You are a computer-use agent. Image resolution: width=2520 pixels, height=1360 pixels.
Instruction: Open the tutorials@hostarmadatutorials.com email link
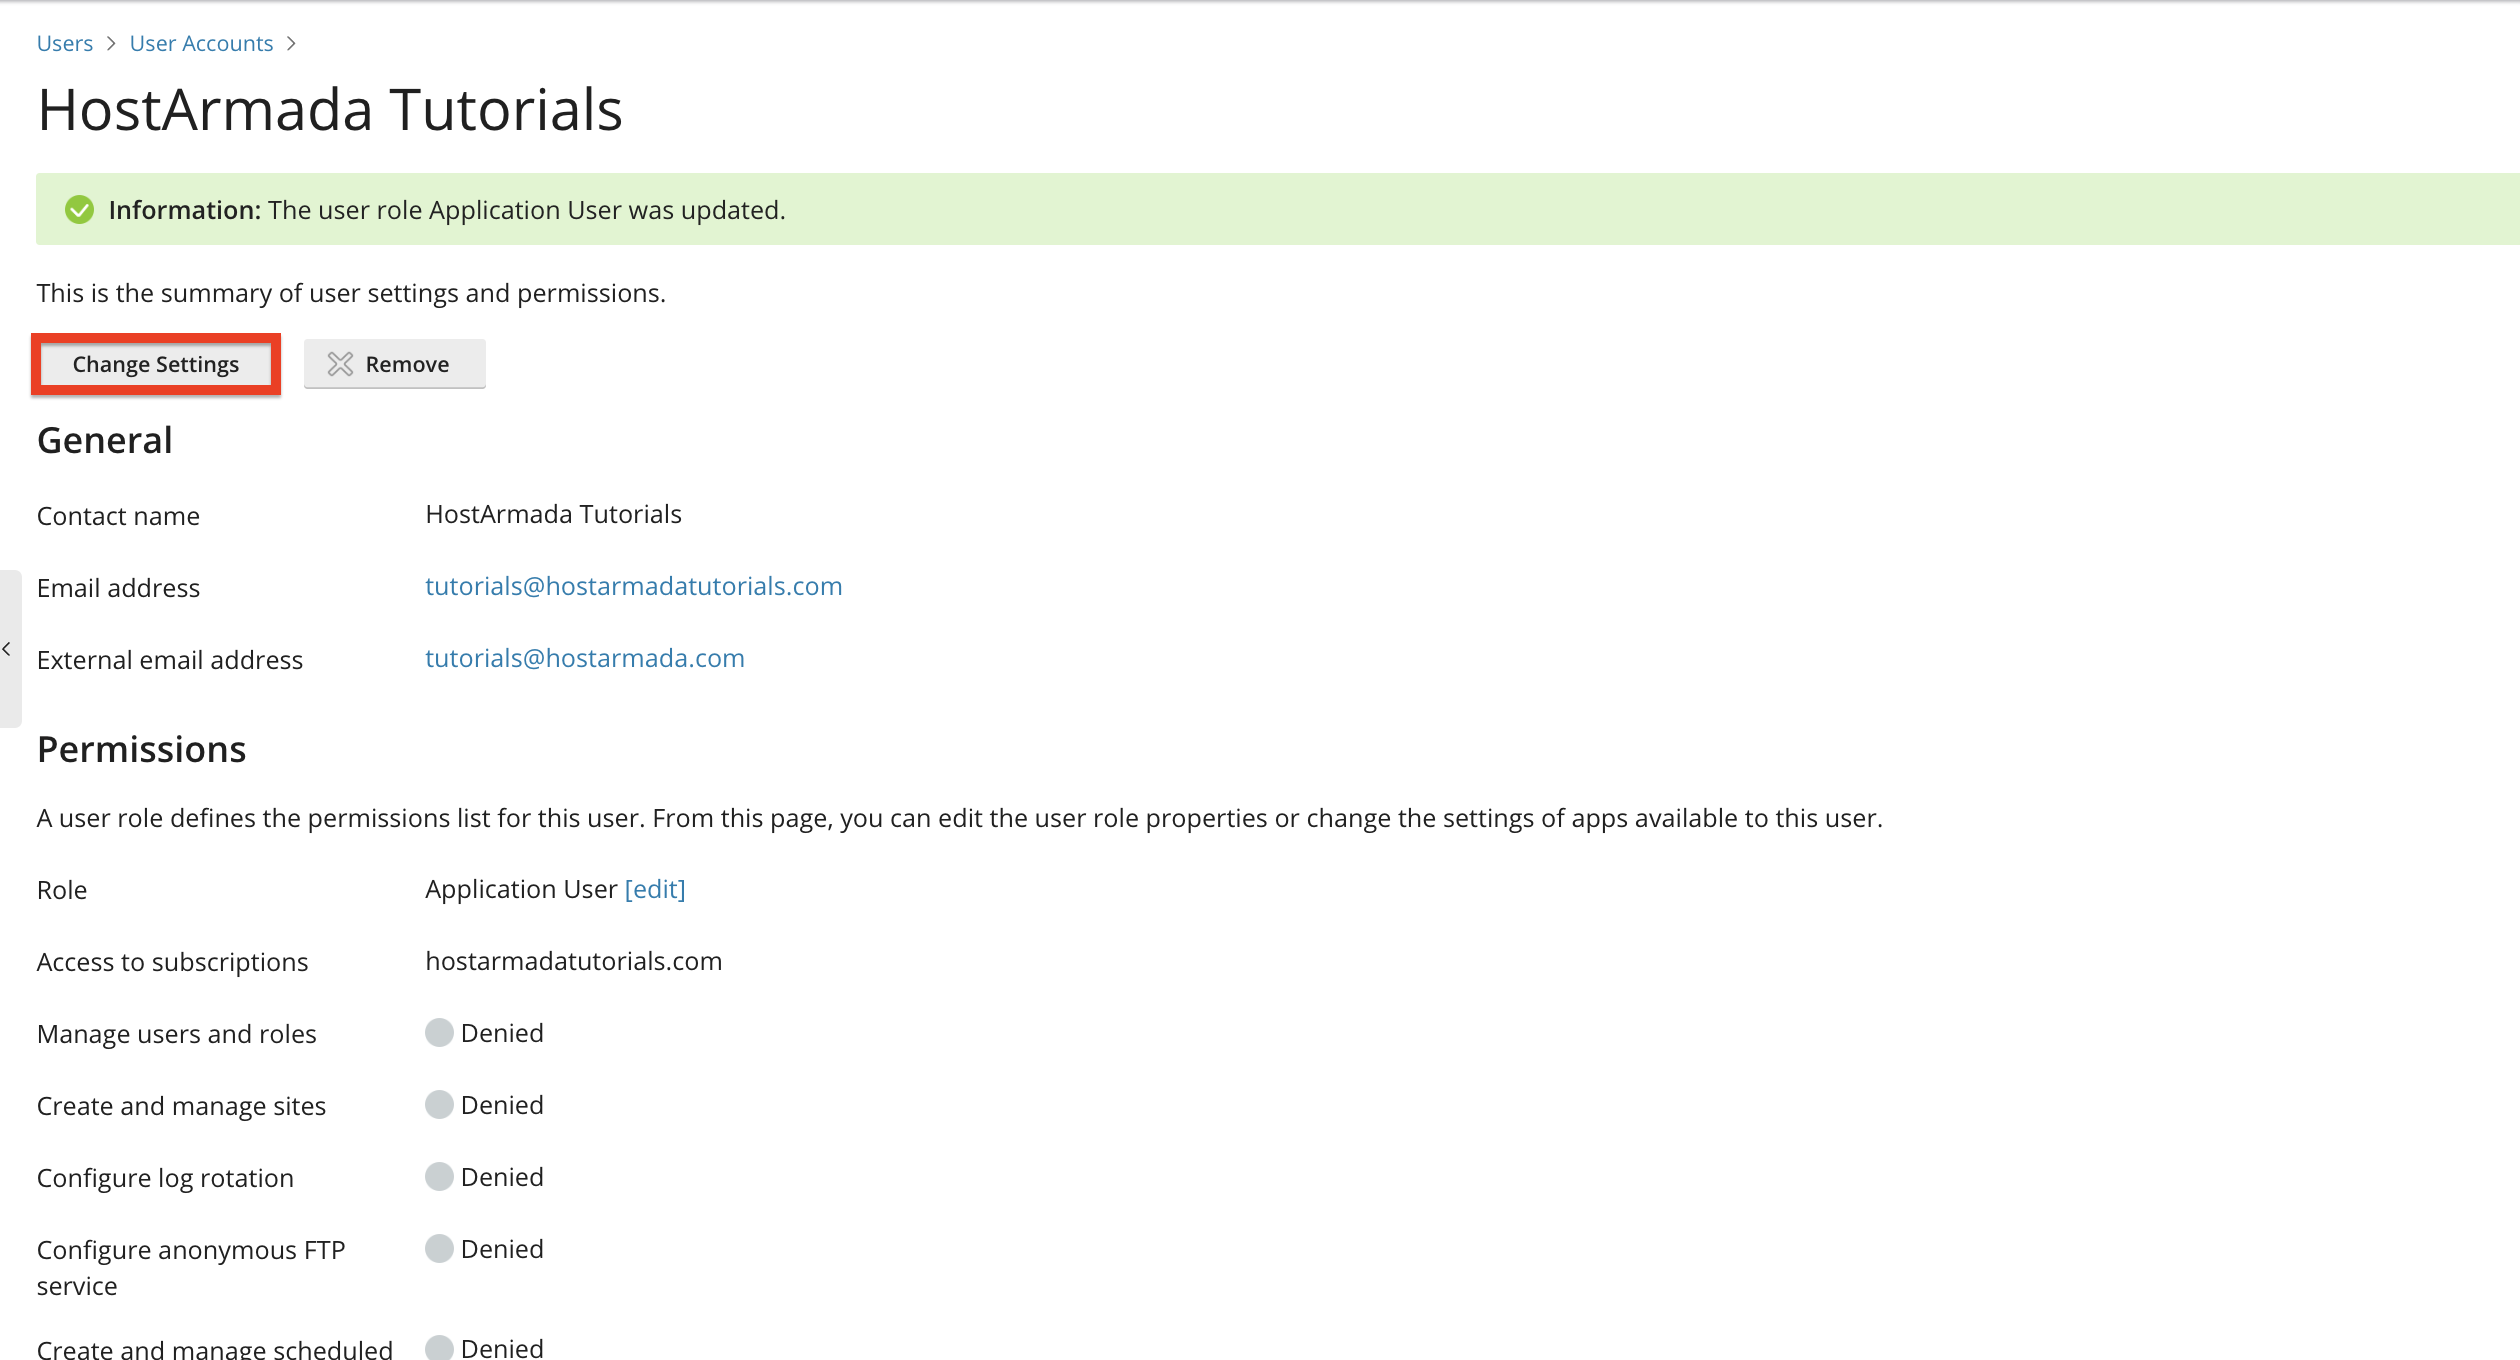(x=634, y=586)
